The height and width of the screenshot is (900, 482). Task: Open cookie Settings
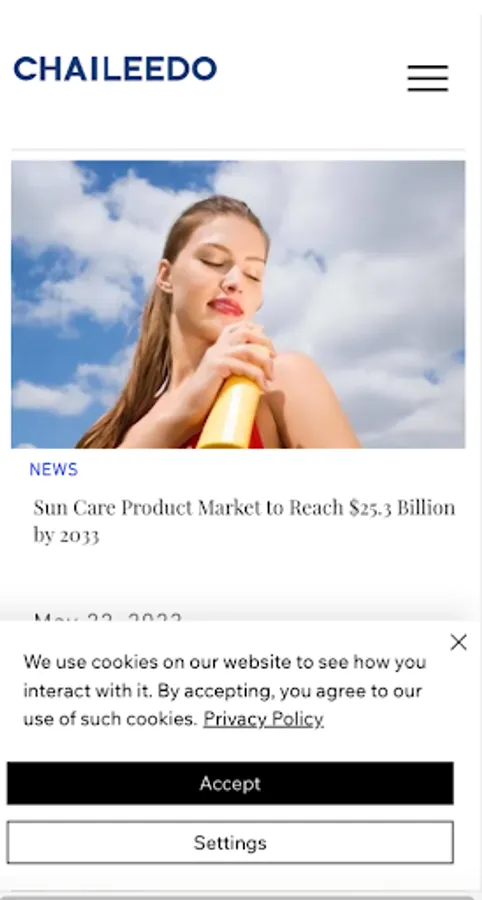(230, 843)
